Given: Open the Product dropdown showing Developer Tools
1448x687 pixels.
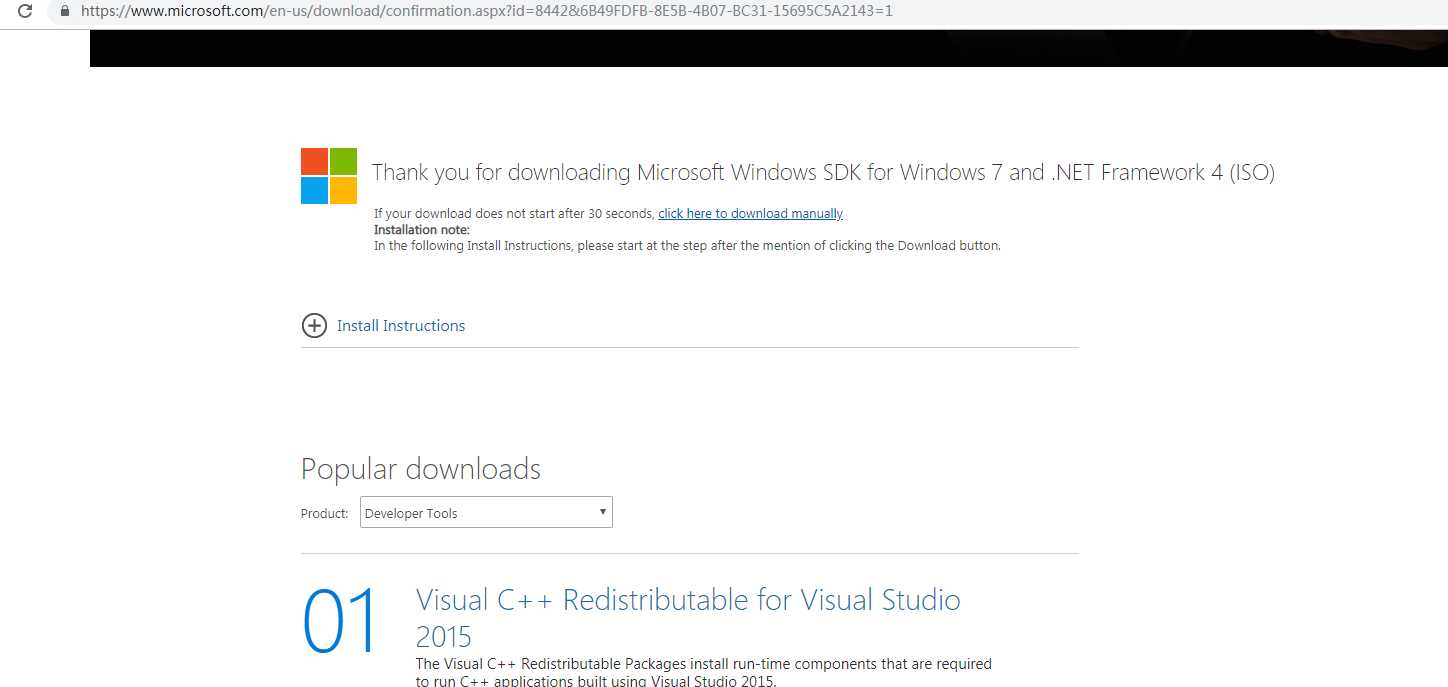Looking at the screenshot, I should (x=486, y=513).
